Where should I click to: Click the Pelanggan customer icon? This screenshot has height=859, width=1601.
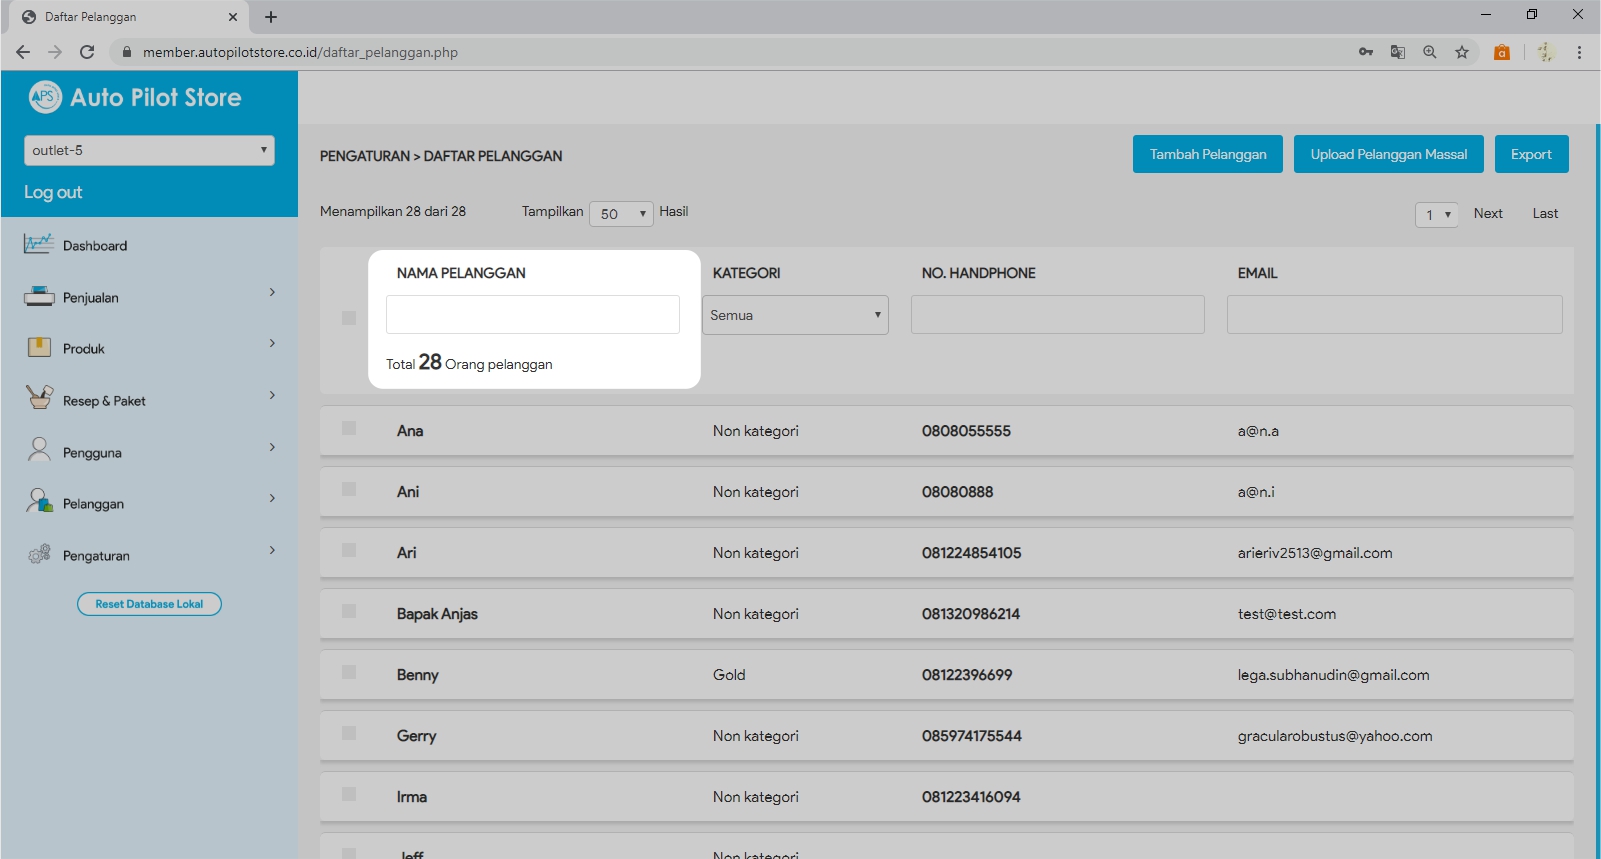coord(39,501)
